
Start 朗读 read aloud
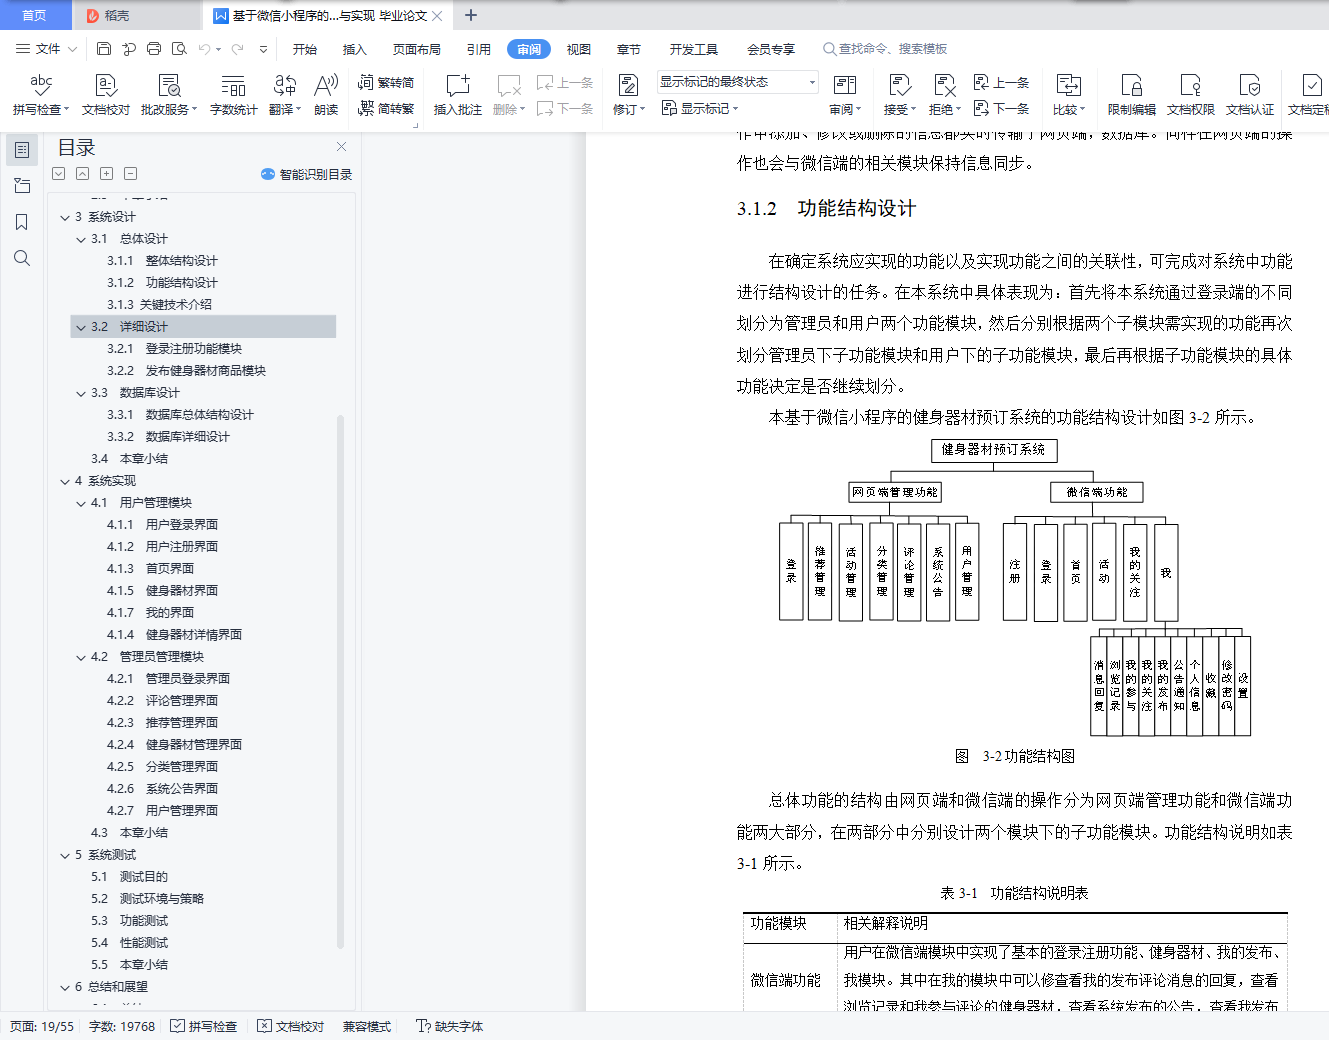(x=326, y=95)
